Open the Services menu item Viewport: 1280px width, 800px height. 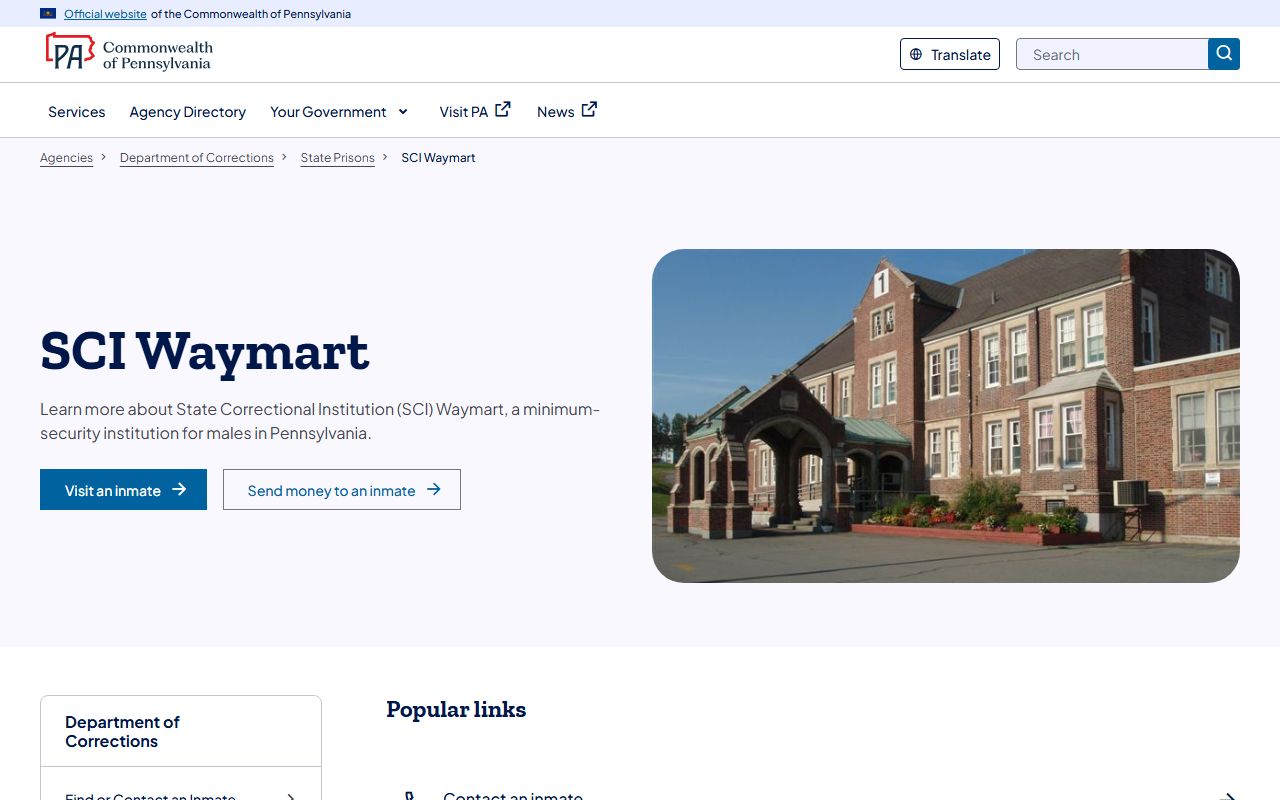77,111
